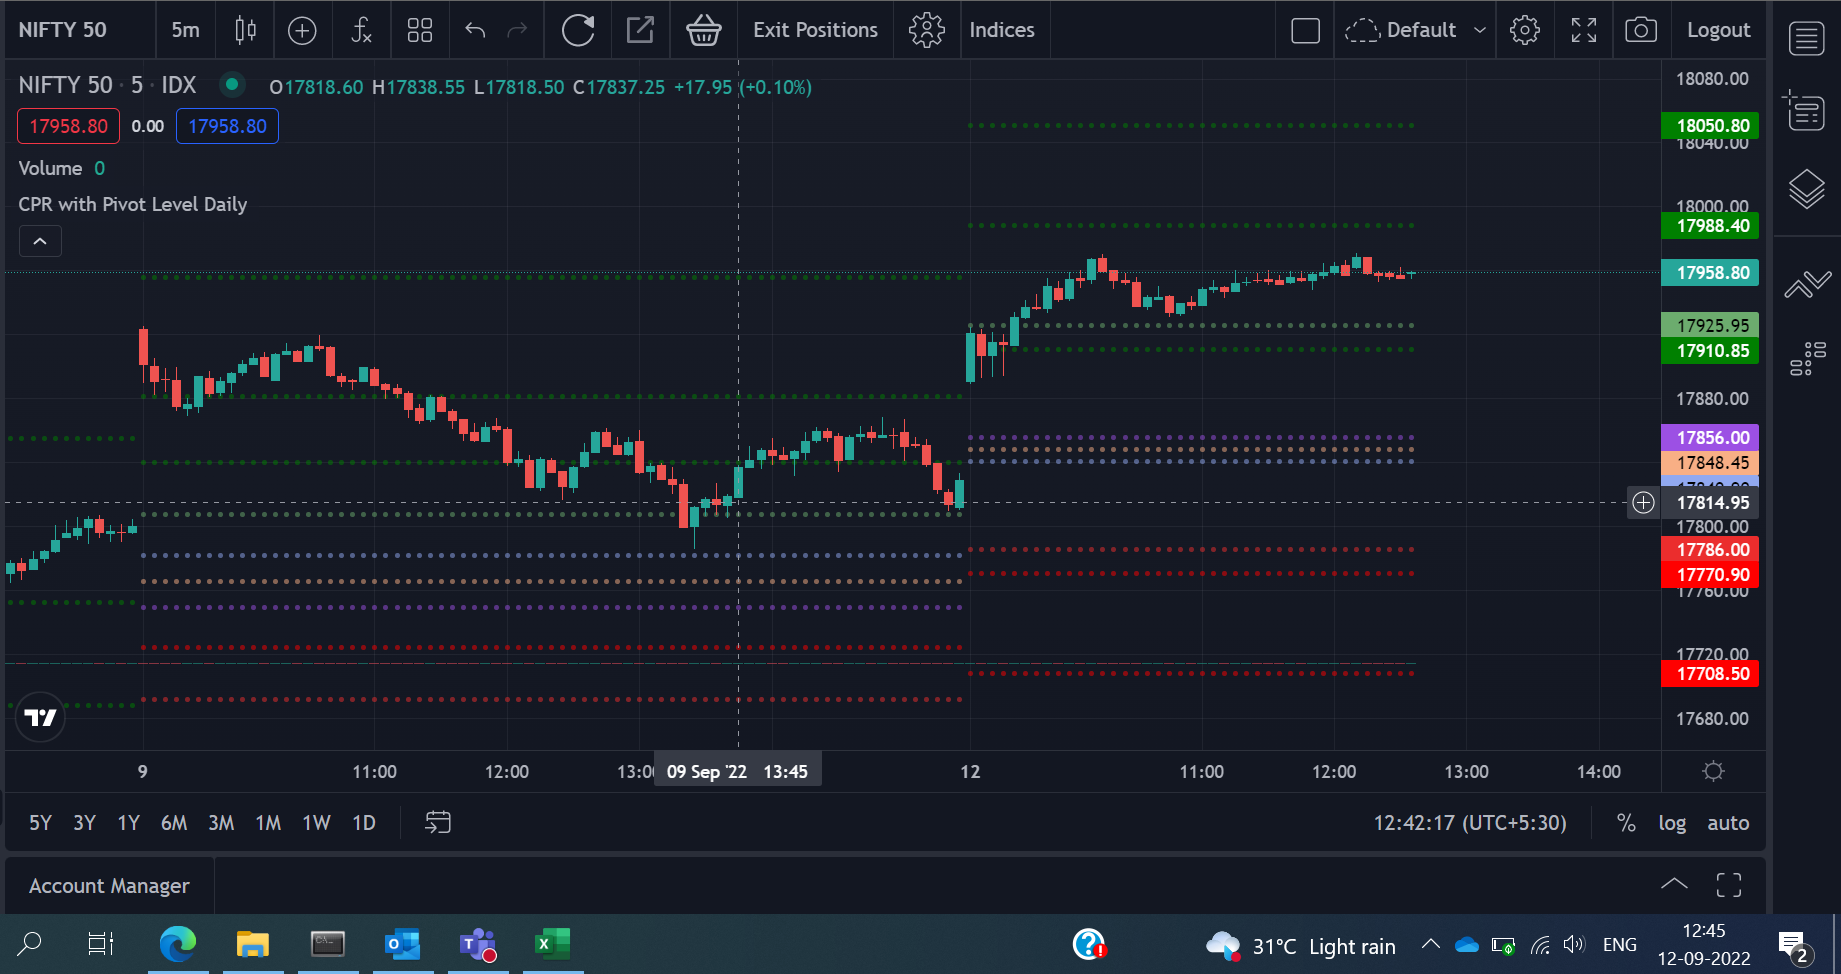Select the 1W date range
Image resolution: width=1841 pixels, height=974 pixels.
[316, 823]
